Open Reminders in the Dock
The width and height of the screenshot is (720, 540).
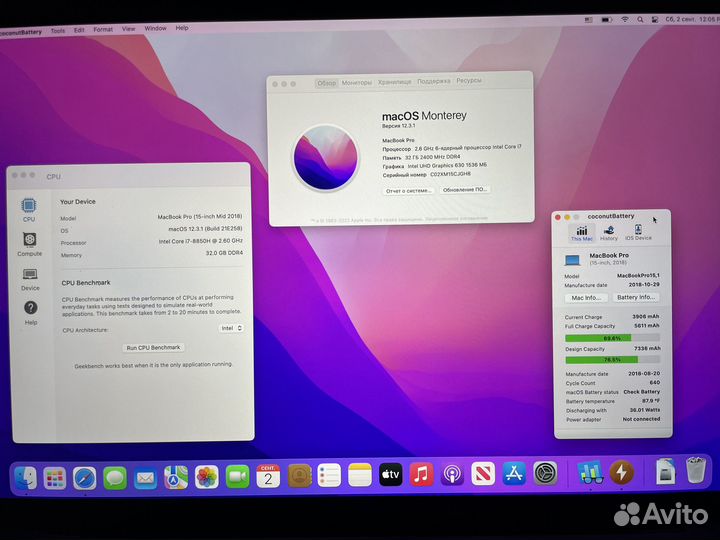coord(329,475)
